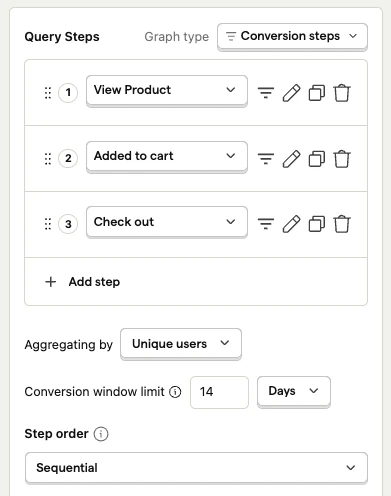The image size is (391, 496).
Task: Open the Sequential step order dropdown
Action: click(196, 468)
